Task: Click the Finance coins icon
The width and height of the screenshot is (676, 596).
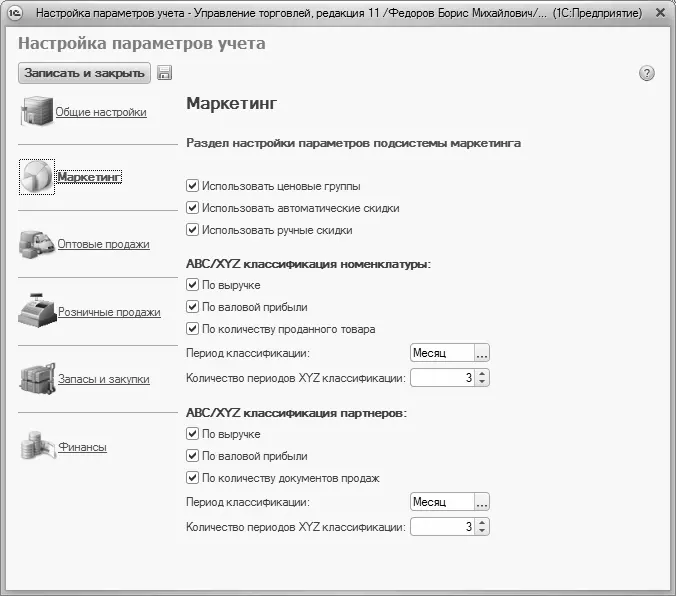Action: pyautogui.click(x=36, y=446)
